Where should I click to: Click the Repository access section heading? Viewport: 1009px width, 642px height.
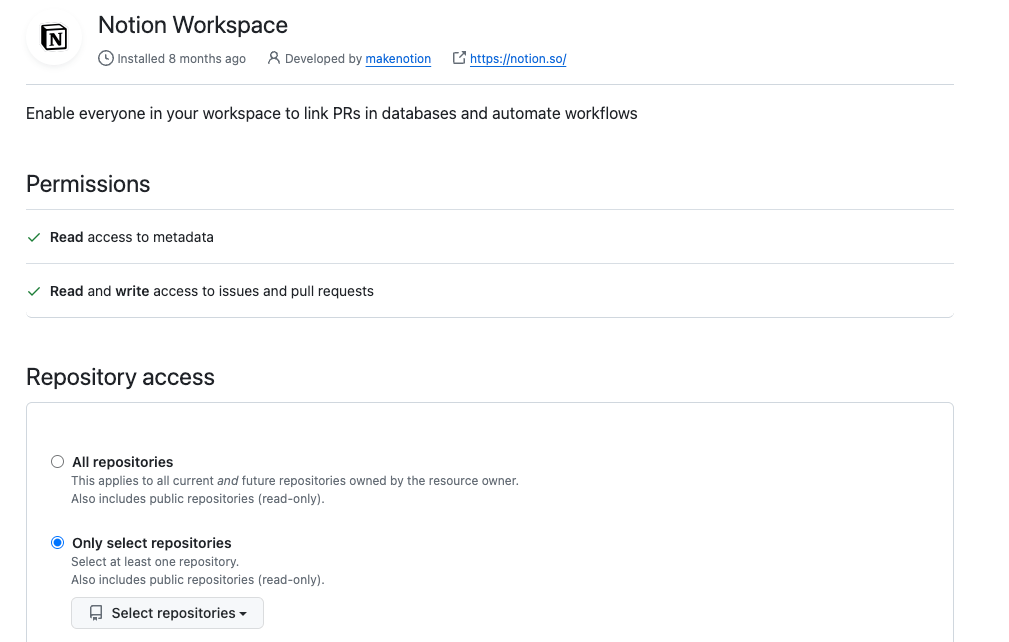pos(119,377)
